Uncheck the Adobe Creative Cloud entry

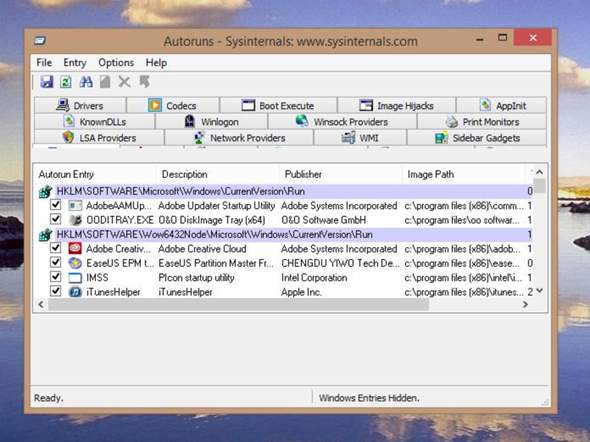click(56, 248)
